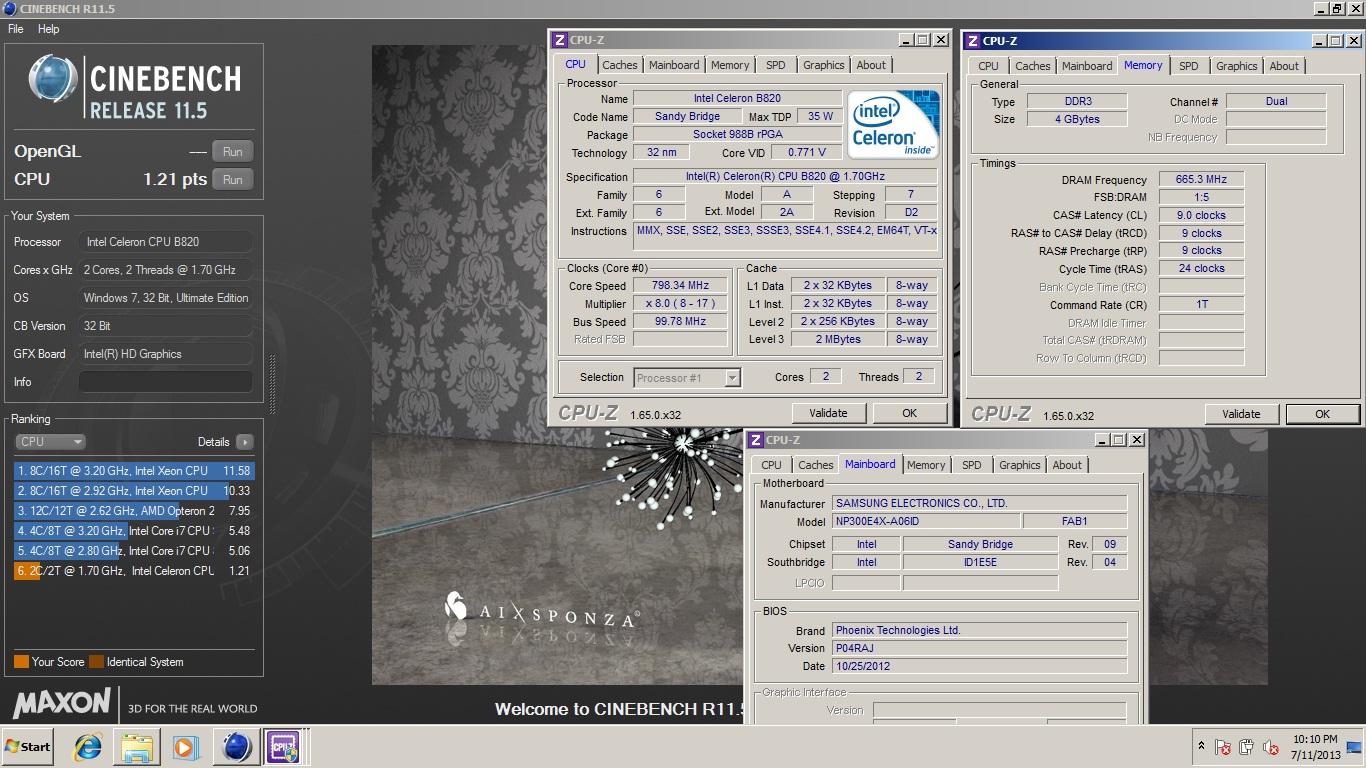The image size is (1366, 768).
Task: Click Validate in the Memory CPU-Z window
Action: pos(1241,414)
